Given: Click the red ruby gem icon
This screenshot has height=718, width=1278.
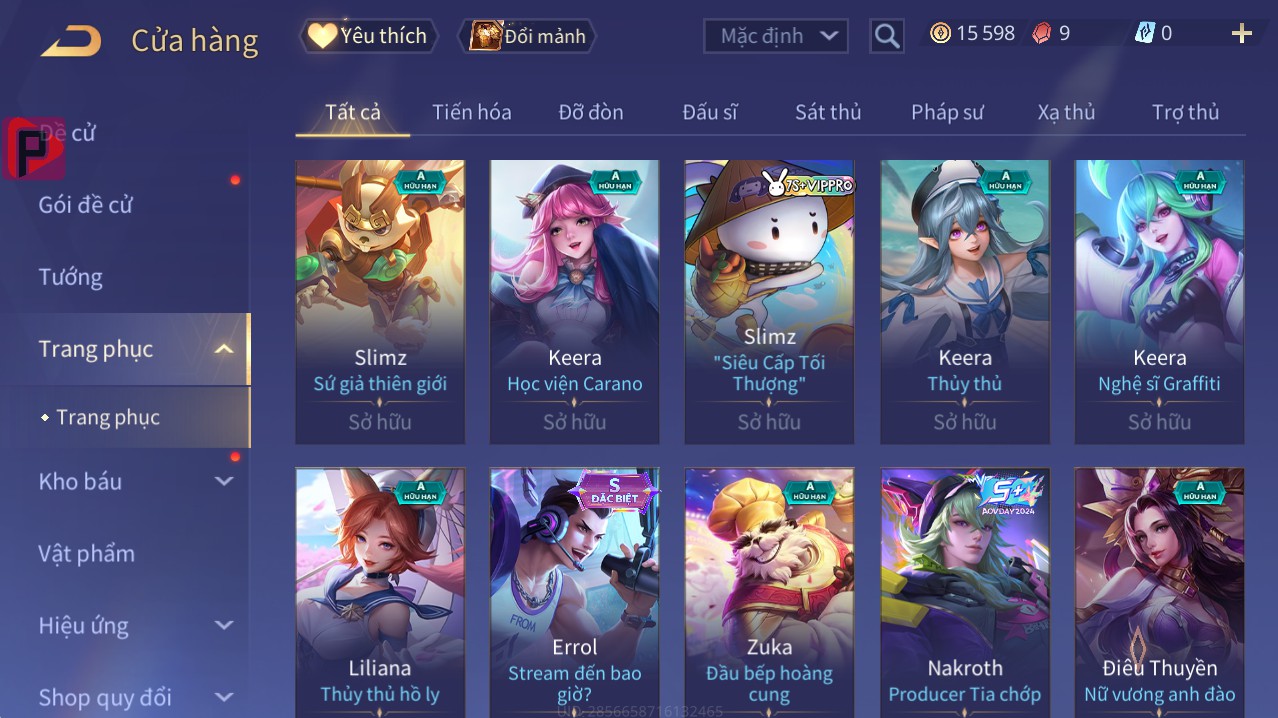Looking at the screenshot, I should coord(1042,33).
